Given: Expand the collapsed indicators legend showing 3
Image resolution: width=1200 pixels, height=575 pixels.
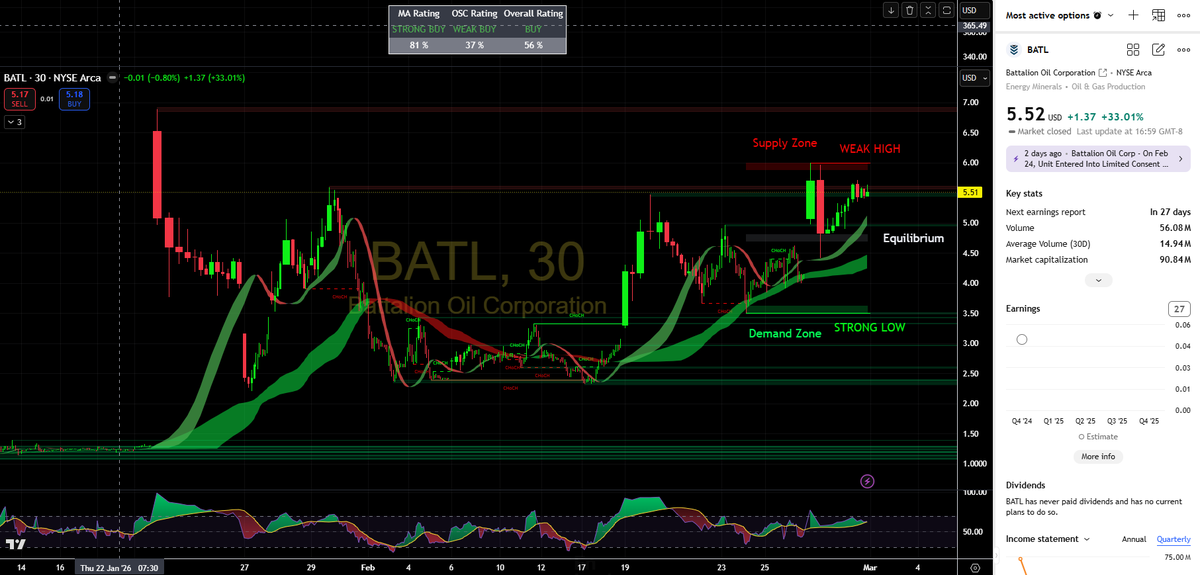Looking at the screenshot, I should click(15, 122).
